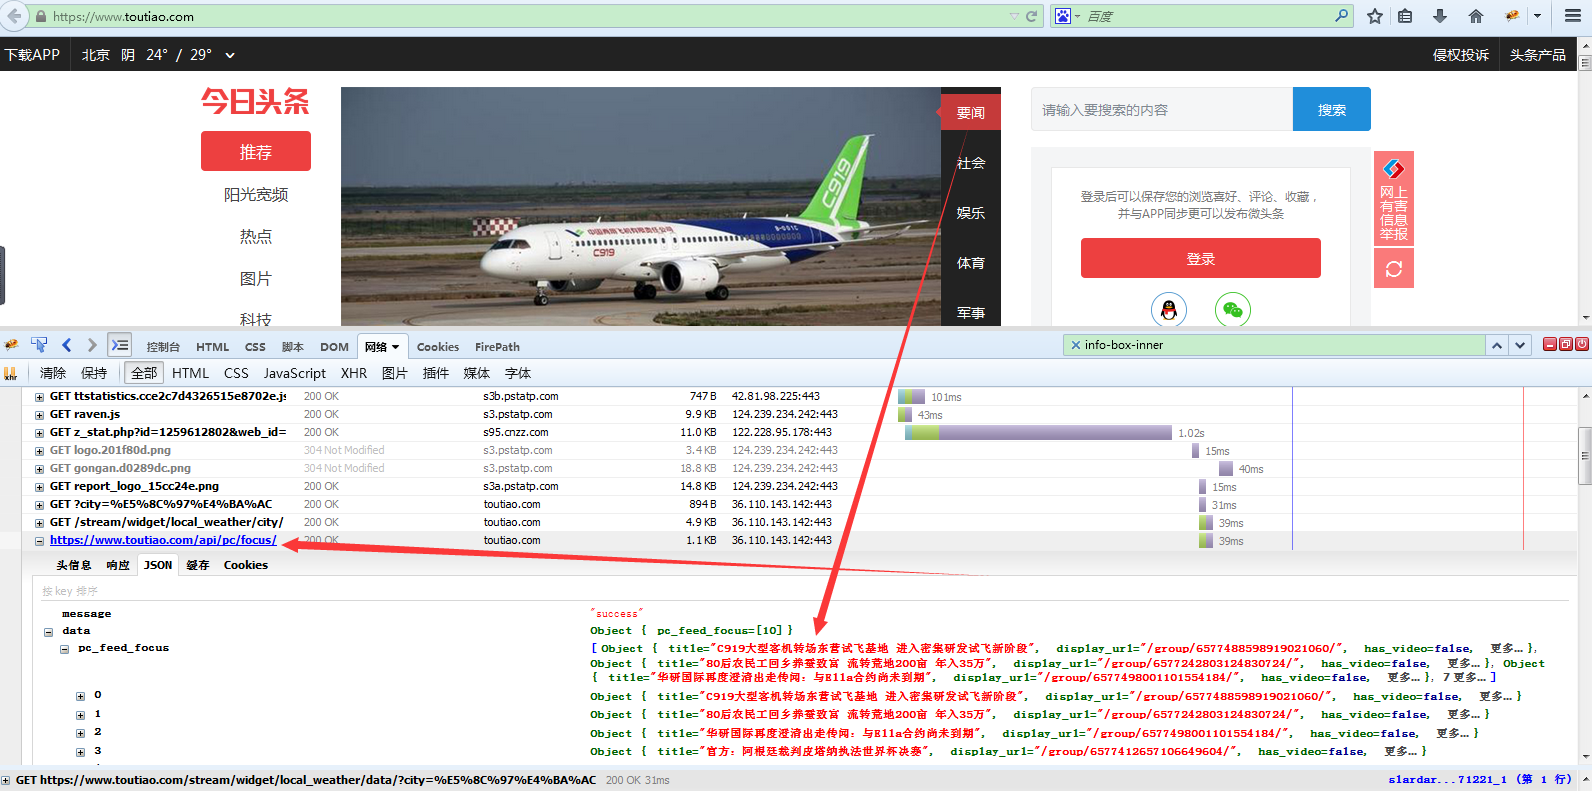Expand JSON array item 0
This screenshot has width=1592, height=791.
click(80, 696)
